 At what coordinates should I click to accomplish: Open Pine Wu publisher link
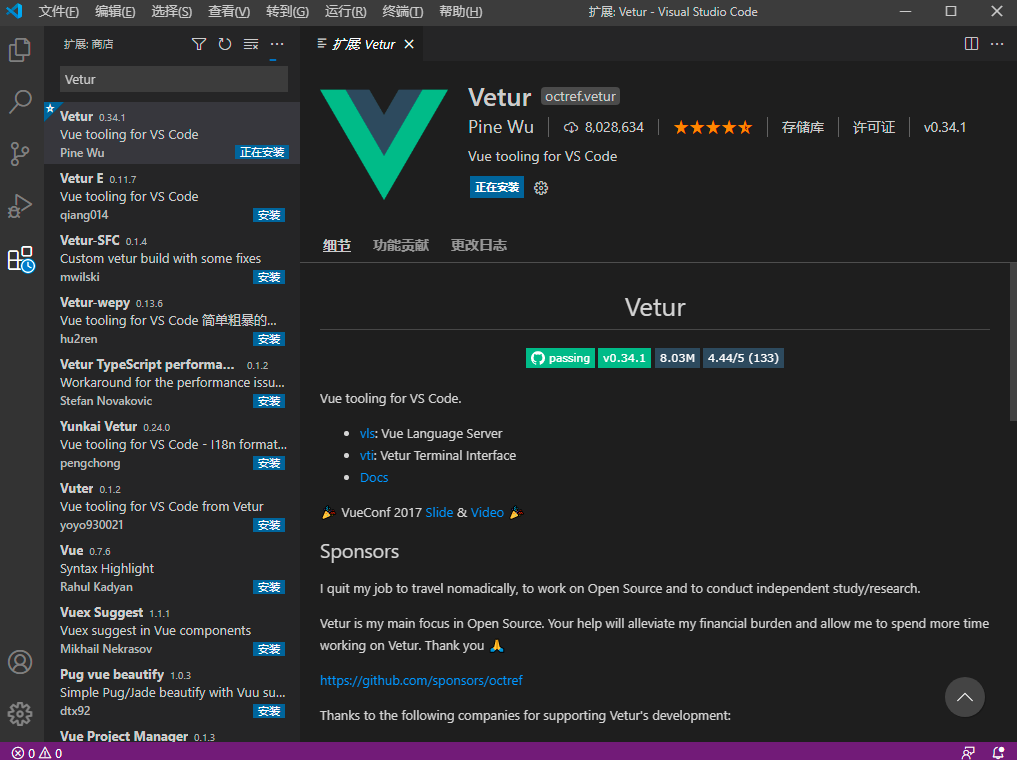coord(501,127)
